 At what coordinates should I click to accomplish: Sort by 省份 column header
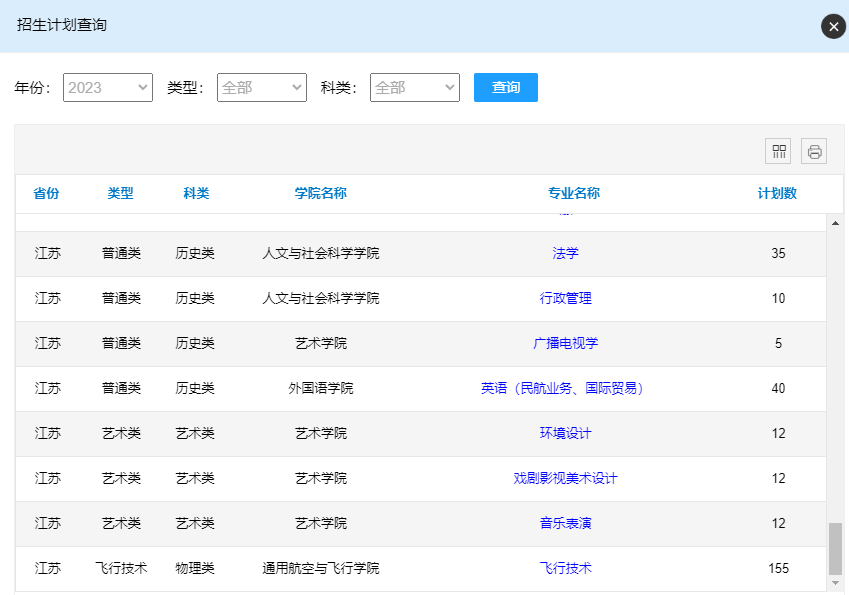point(46,193)
